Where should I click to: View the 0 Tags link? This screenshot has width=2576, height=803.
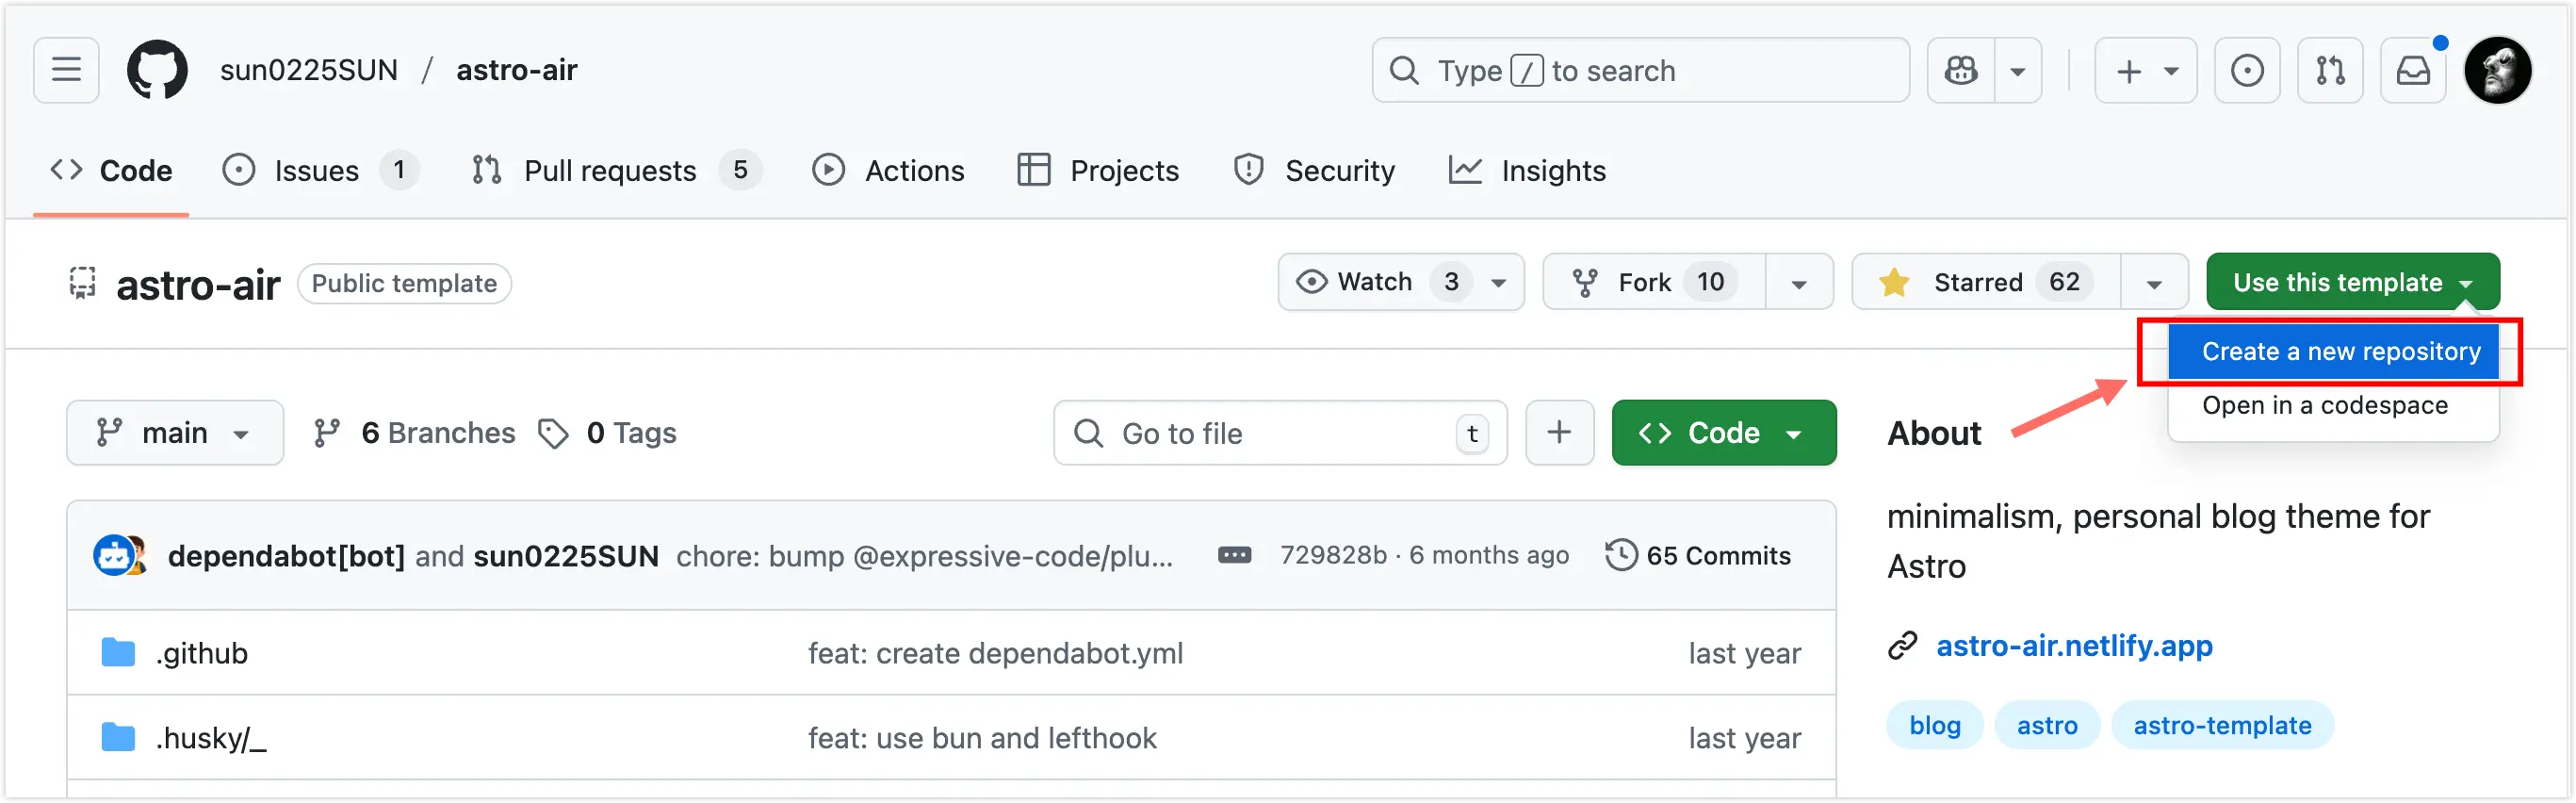[x=607, y=432]
